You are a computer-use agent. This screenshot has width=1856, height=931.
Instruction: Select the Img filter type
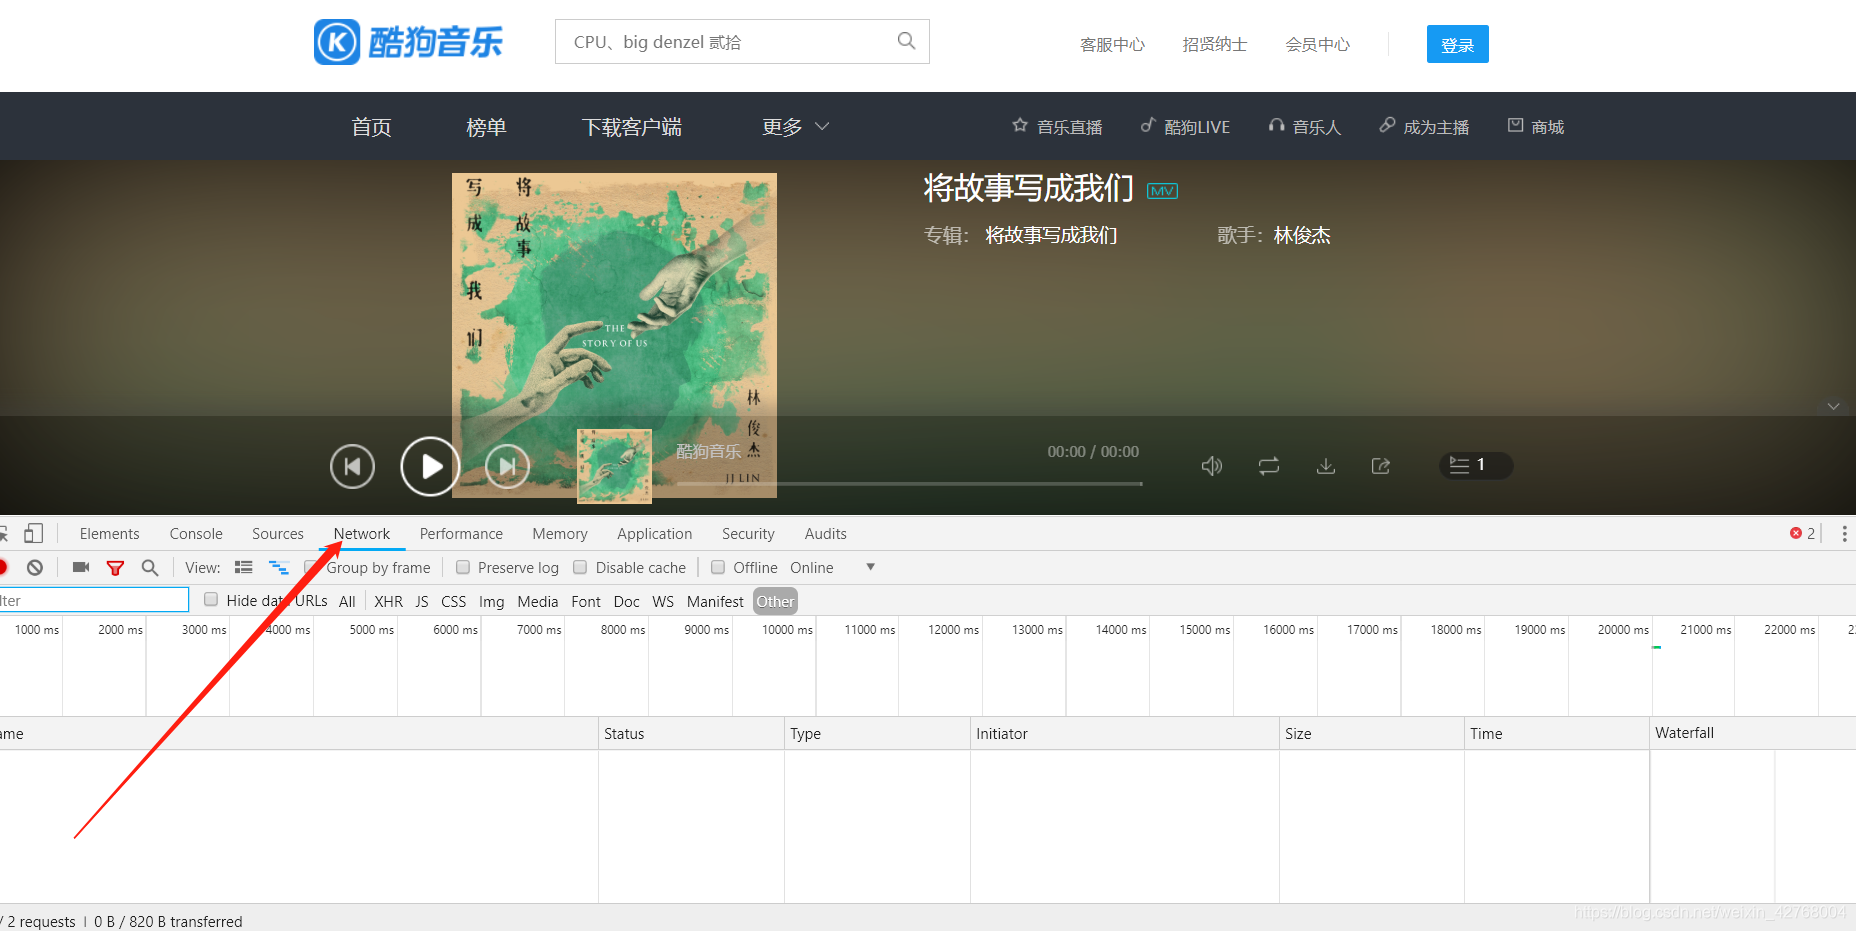point(491,601)
